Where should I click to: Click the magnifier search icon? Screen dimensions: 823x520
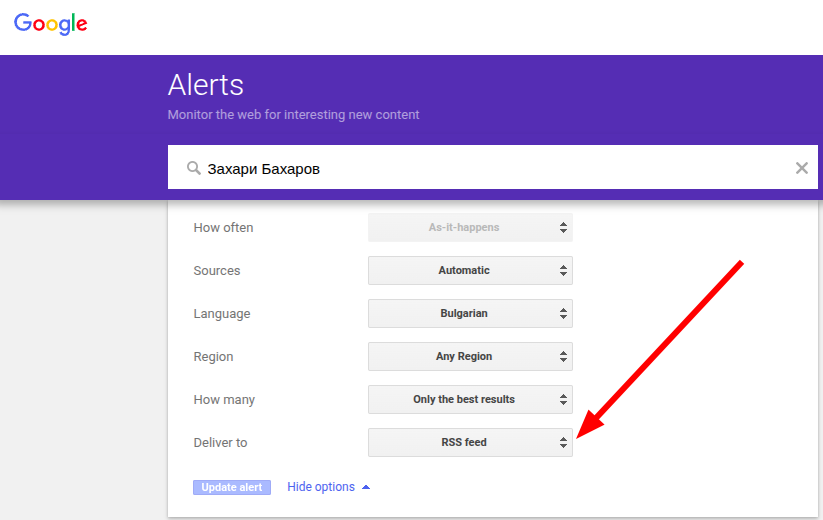coord(194,168)
